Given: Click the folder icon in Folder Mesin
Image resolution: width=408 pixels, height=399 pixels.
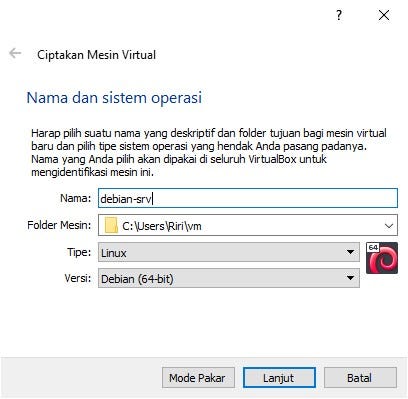Looking at the screenshot, I should click(x=111, y=226).
